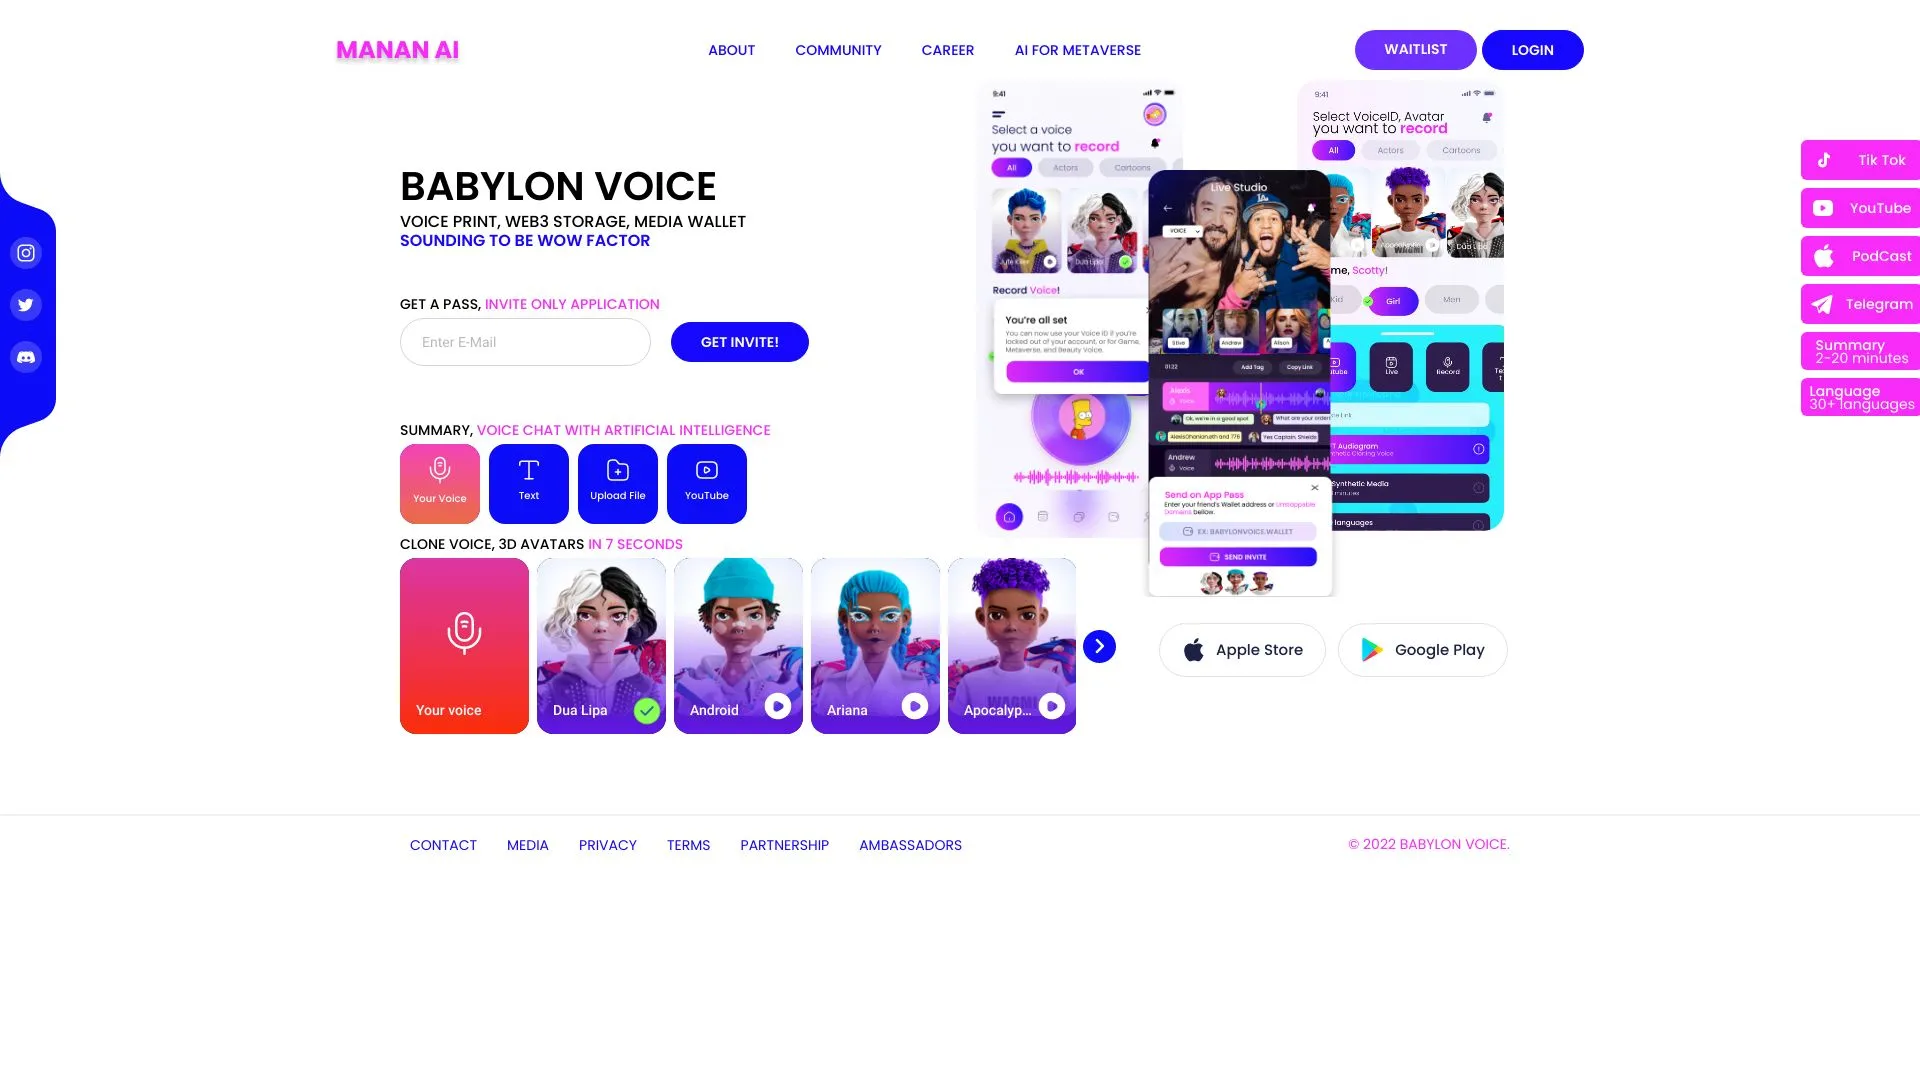Select the Discord community icon
This screenshot has width=1920, height=1080.
26,357
